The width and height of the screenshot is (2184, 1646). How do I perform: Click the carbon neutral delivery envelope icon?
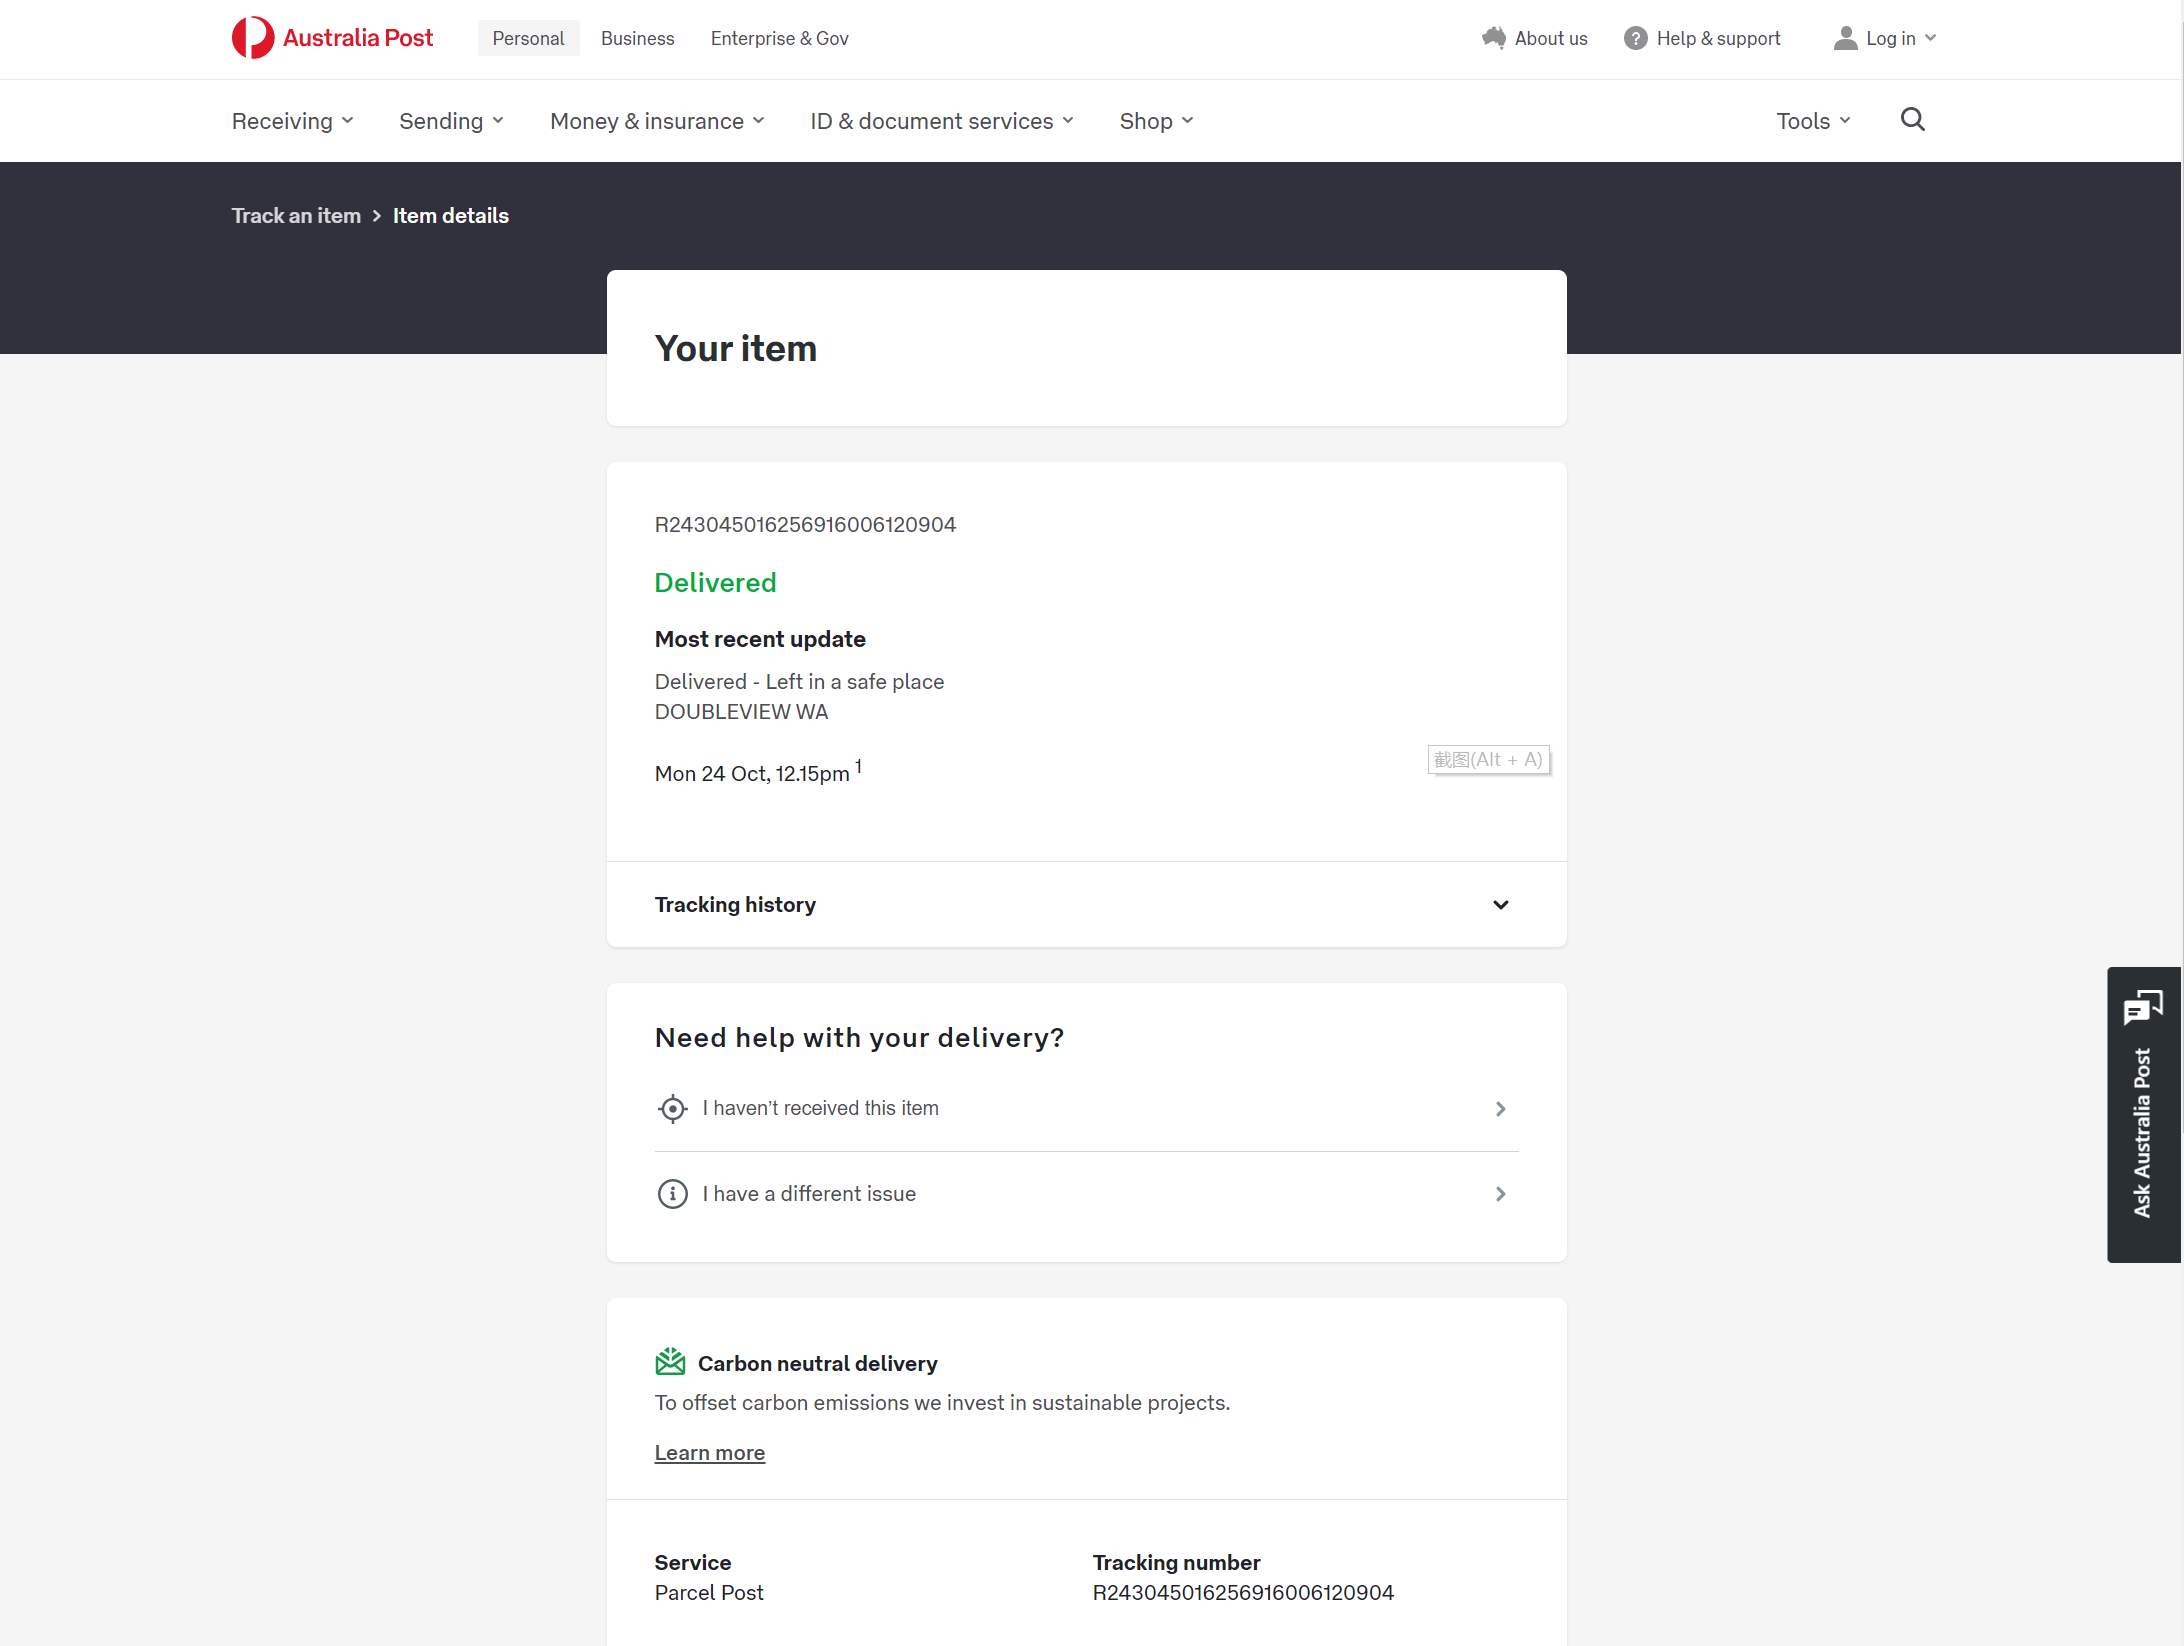tap(670, 1362)
